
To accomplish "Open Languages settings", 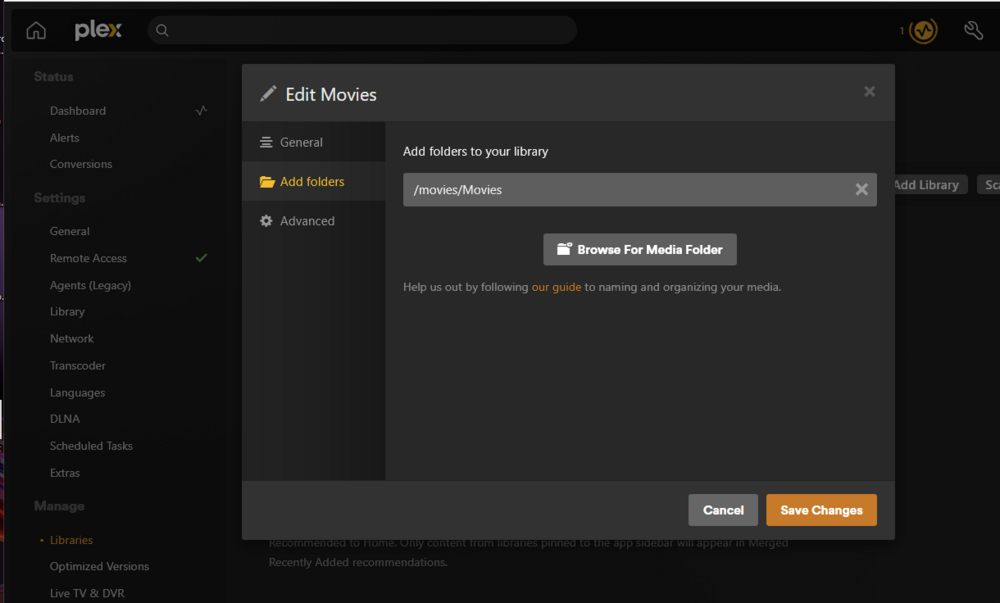I will 77,393.
